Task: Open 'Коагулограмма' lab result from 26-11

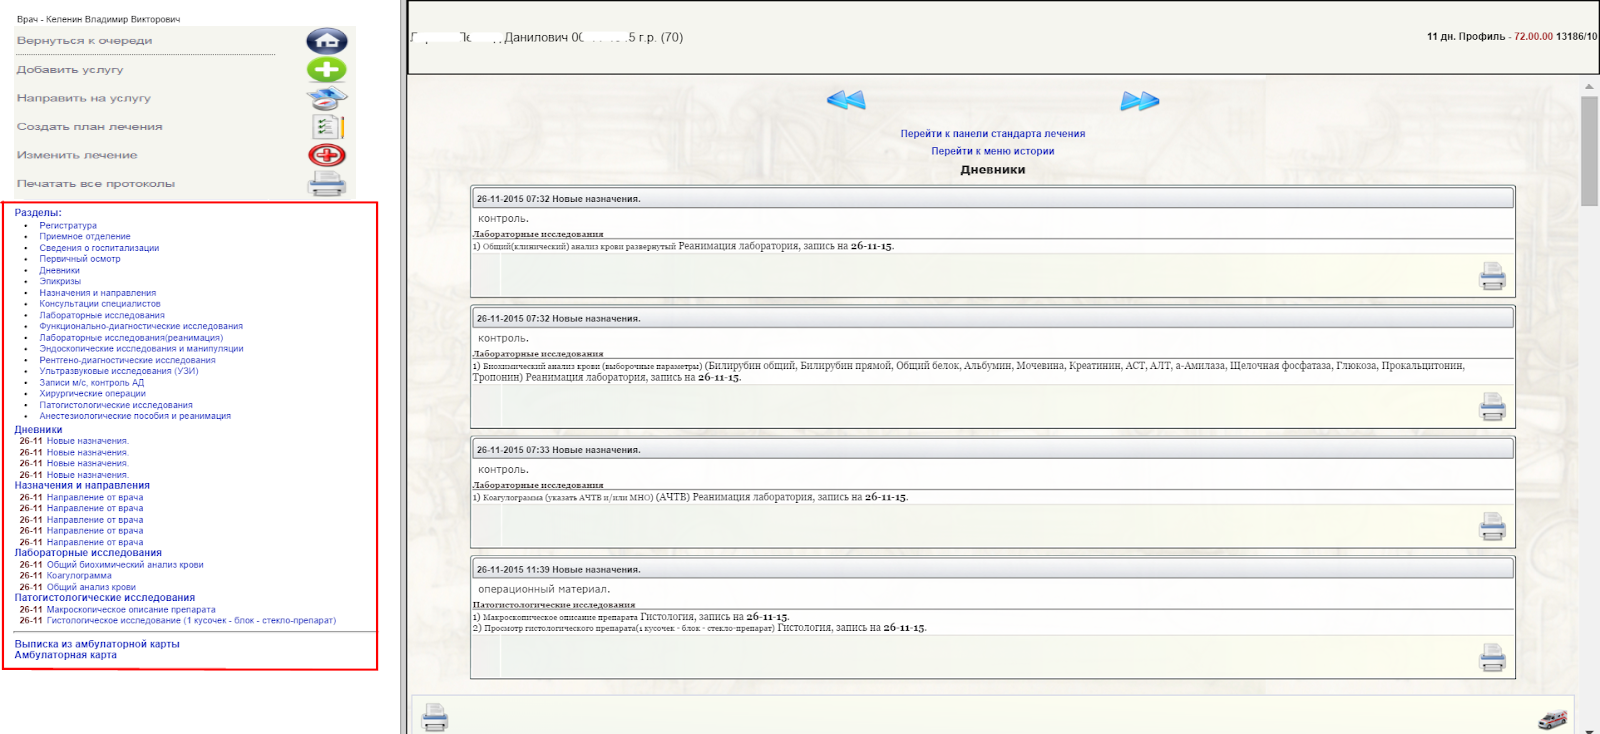Action: (79, 576)
